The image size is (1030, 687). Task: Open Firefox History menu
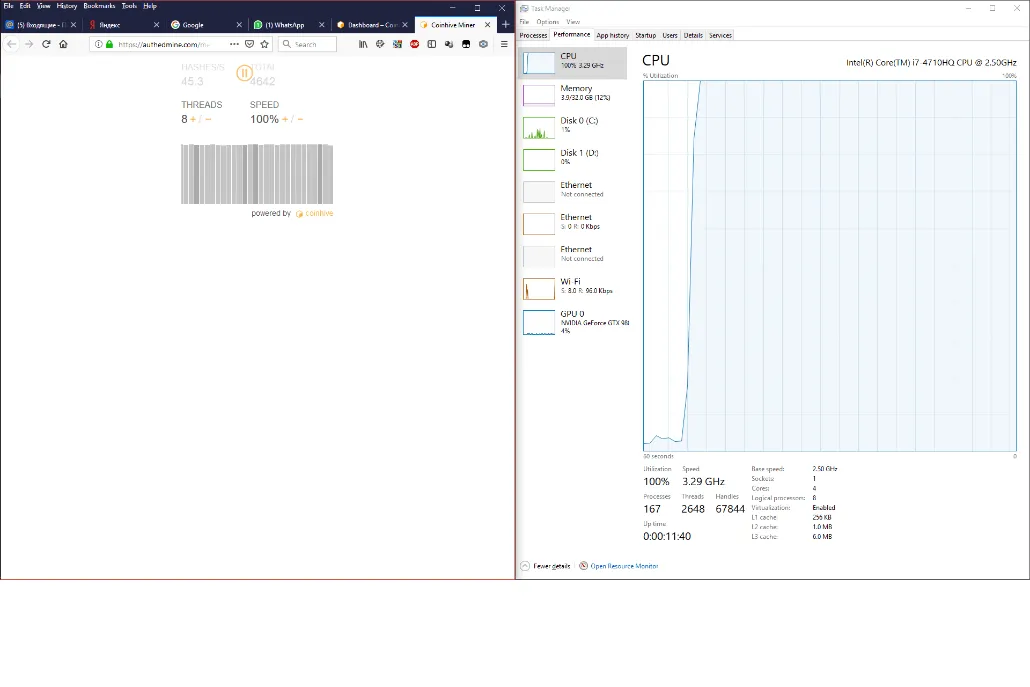(66, 6)
